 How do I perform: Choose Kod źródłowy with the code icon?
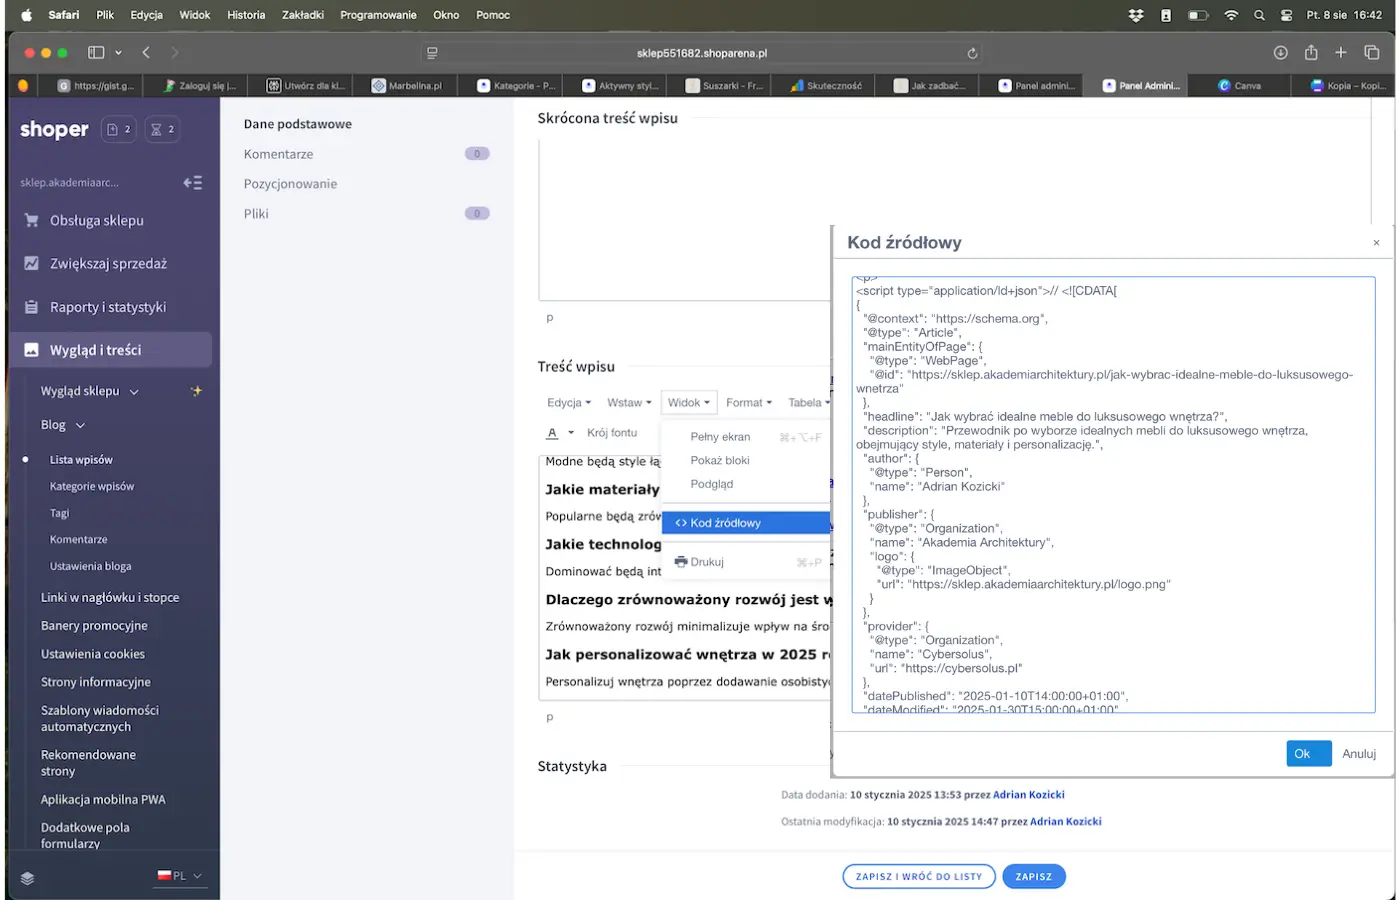(720, 521)
